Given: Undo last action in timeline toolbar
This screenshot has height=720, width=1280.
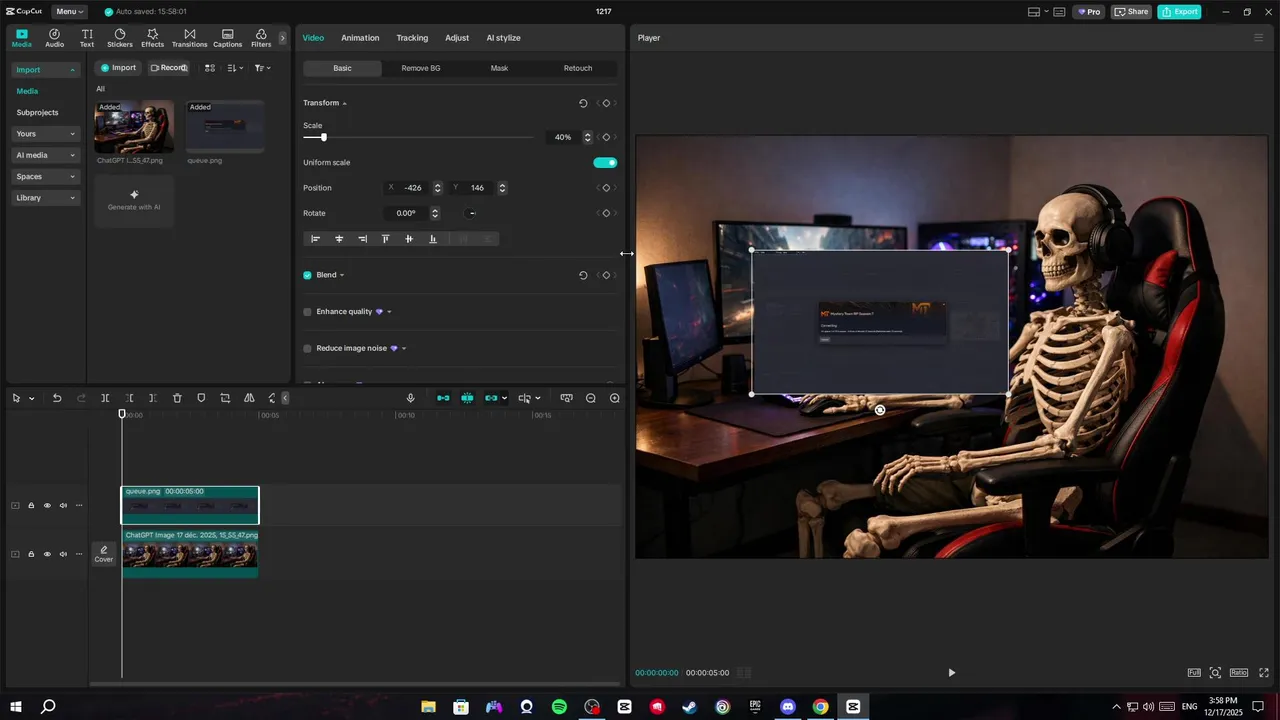Looking at the screenshot, I should tap(57, 398).
